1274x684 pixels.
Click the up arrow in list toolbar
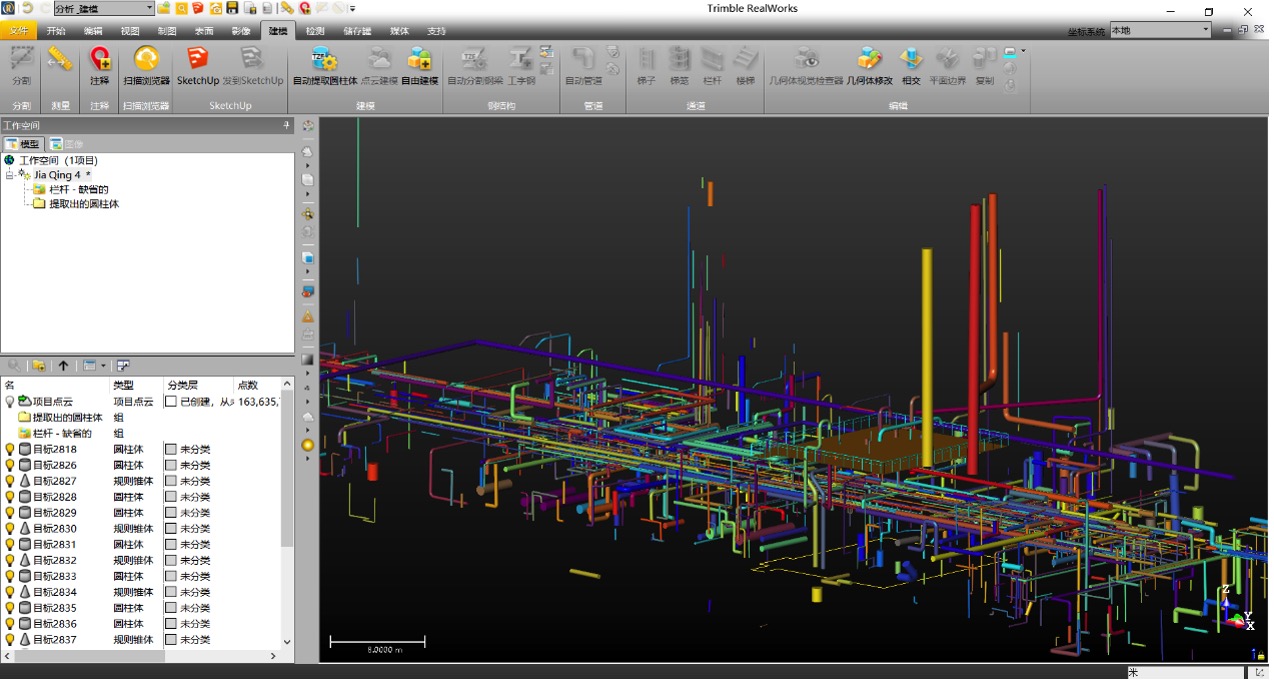63,366
